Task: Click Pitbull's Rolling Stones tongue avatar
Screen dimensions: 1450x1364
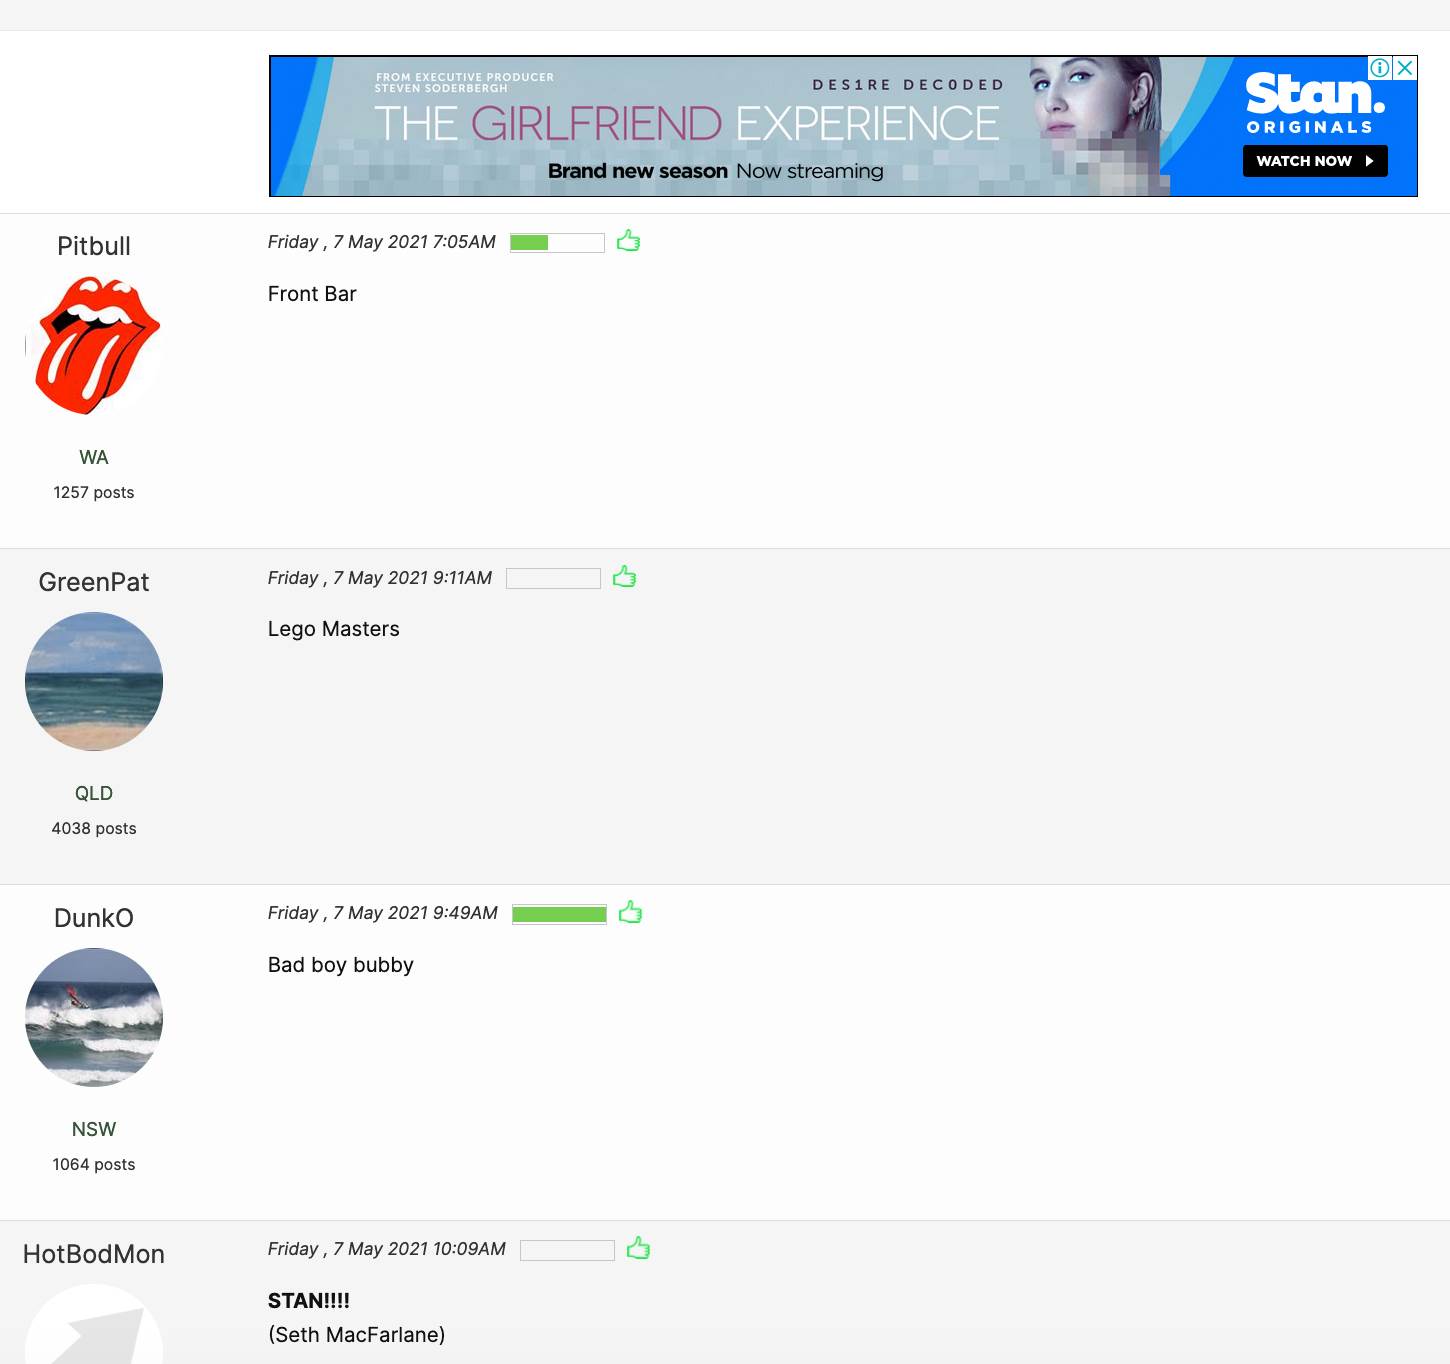Action: (94, 346)
